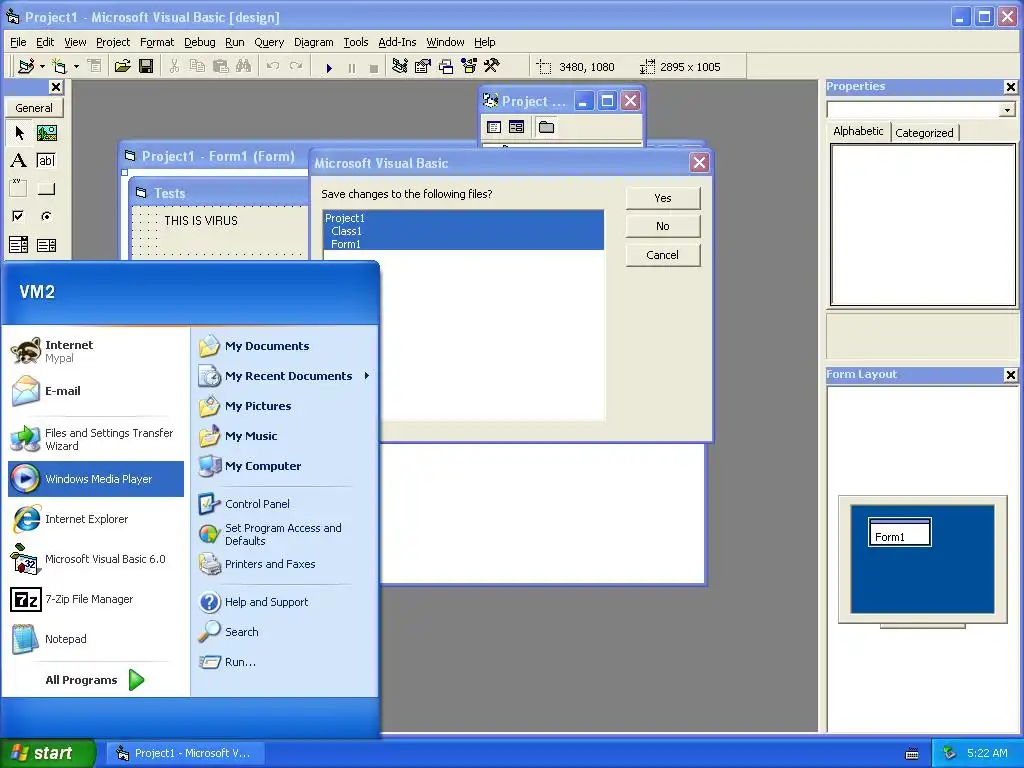Click Yes to save changes
The image size is (1024, 768).
coord(663,198)
